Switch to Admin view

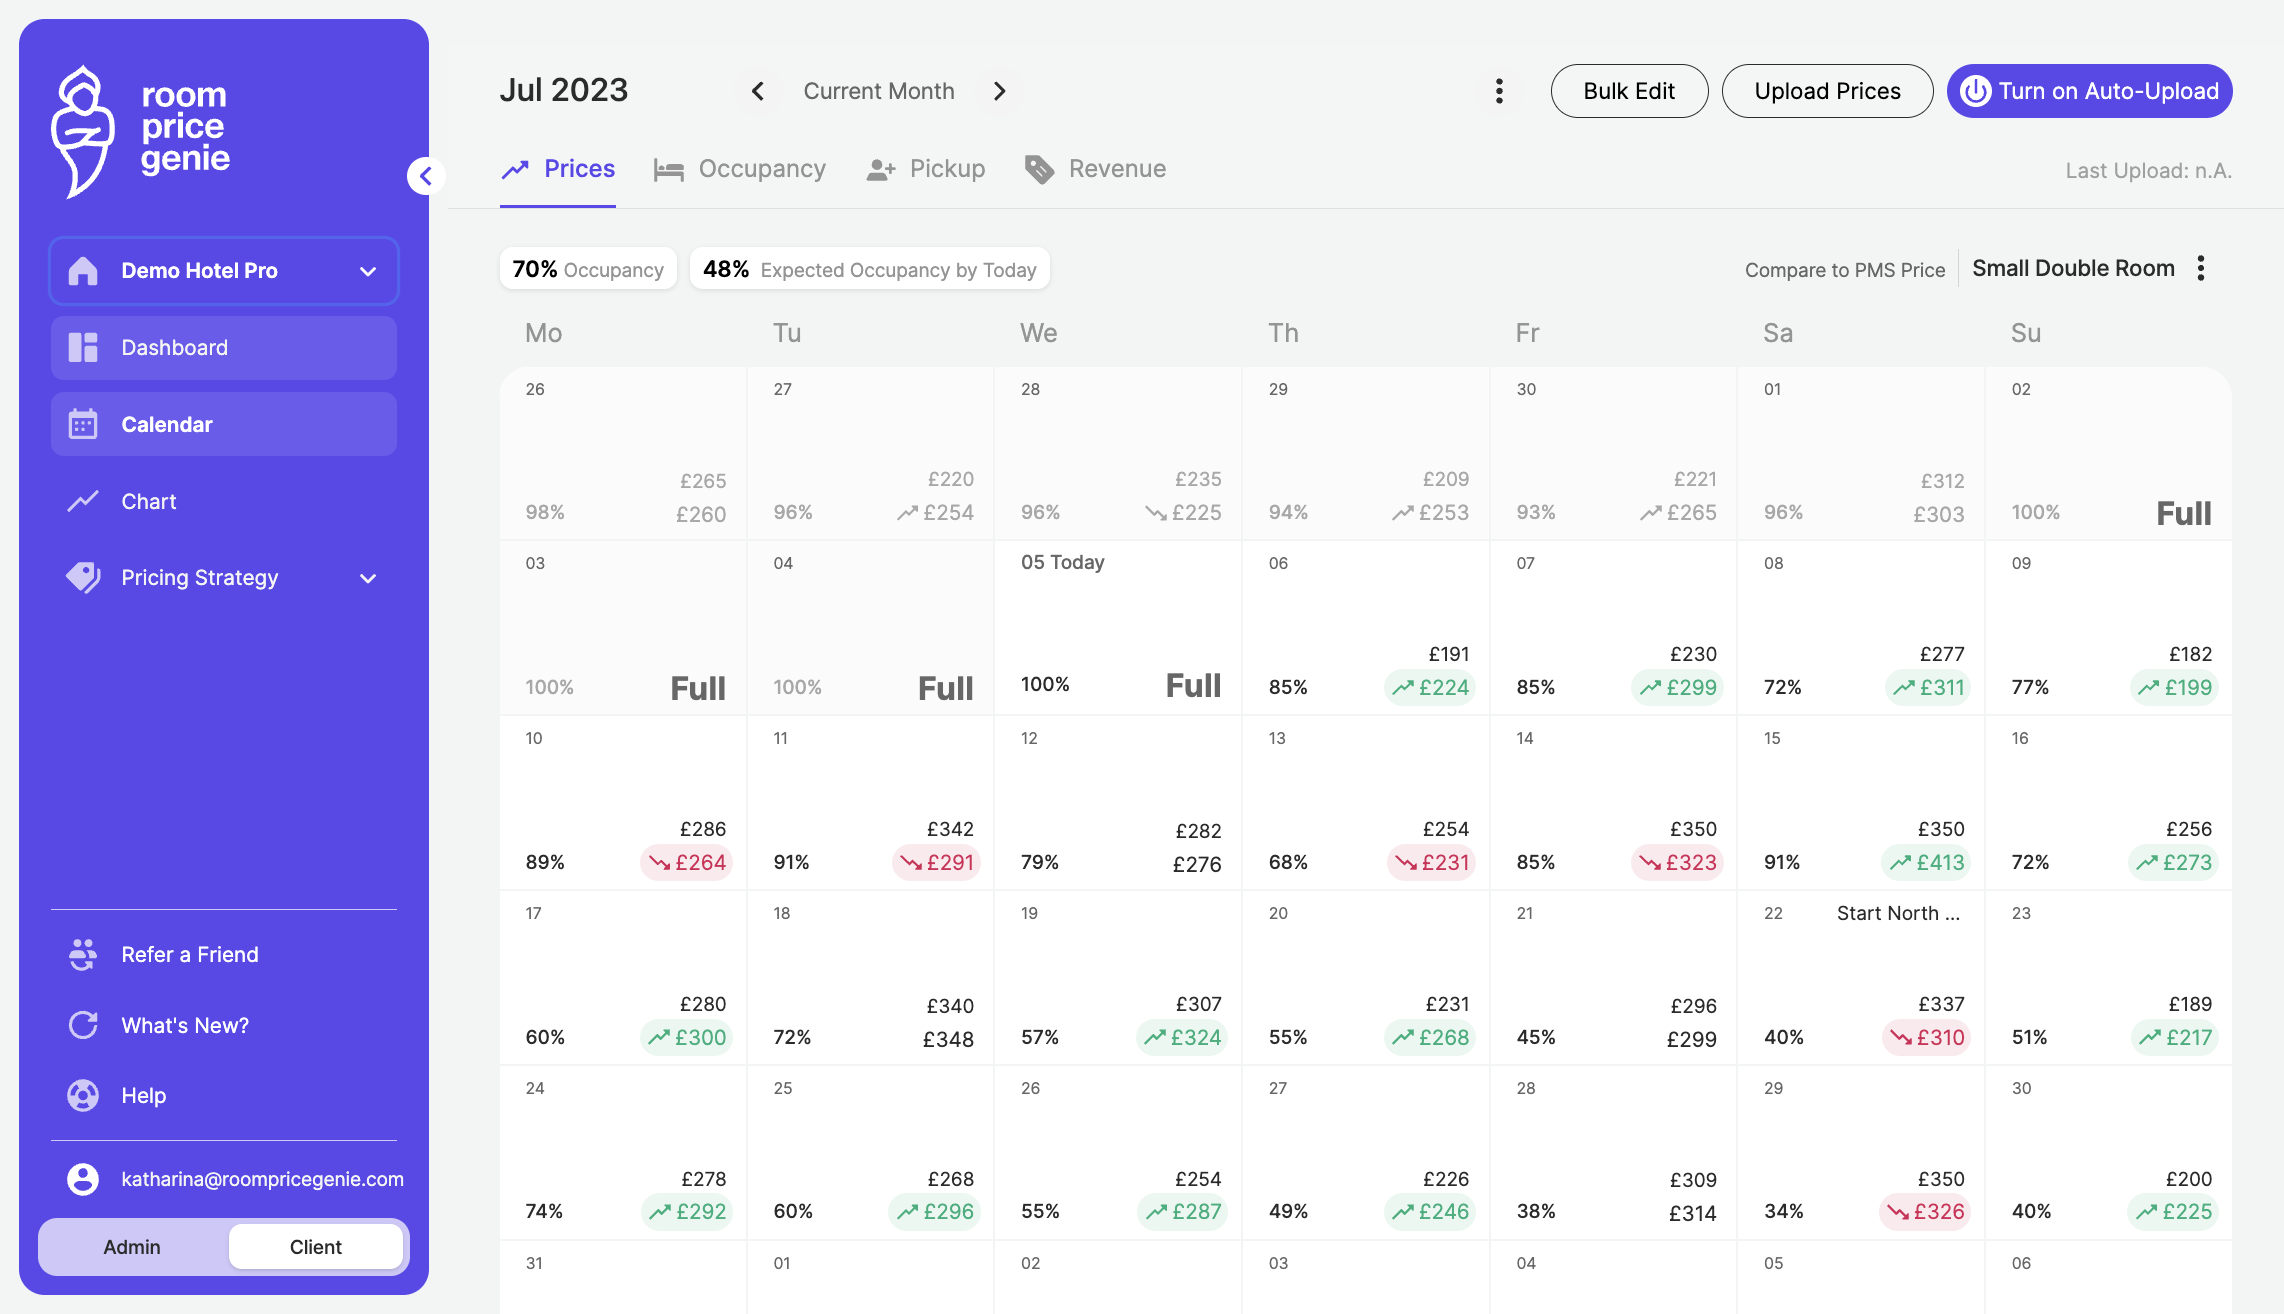[132, 1246]
